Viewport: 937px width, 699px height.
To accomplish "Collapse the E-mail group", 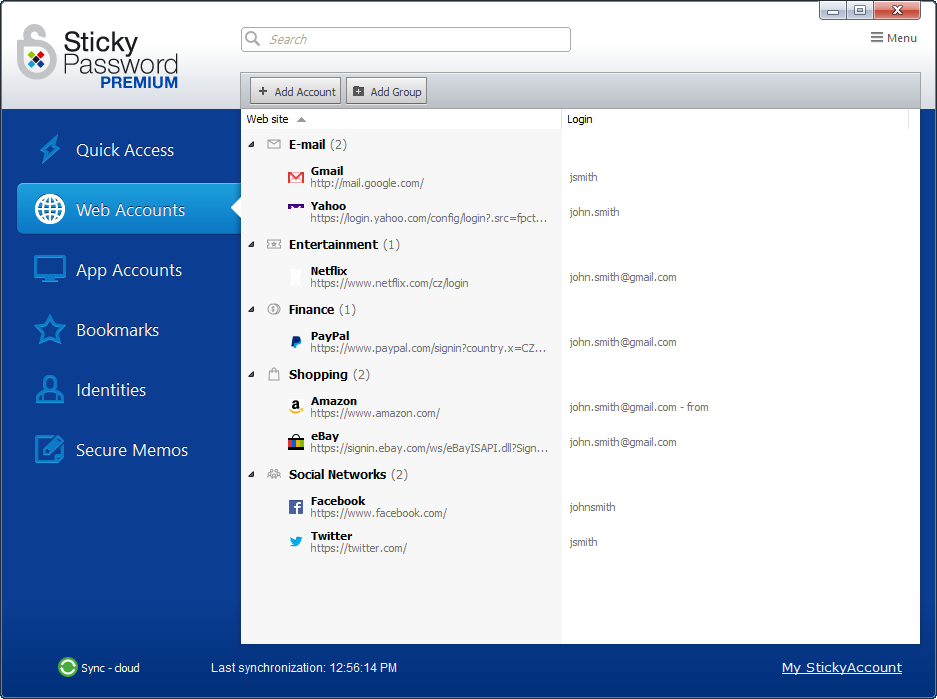I will click(252, 144).
